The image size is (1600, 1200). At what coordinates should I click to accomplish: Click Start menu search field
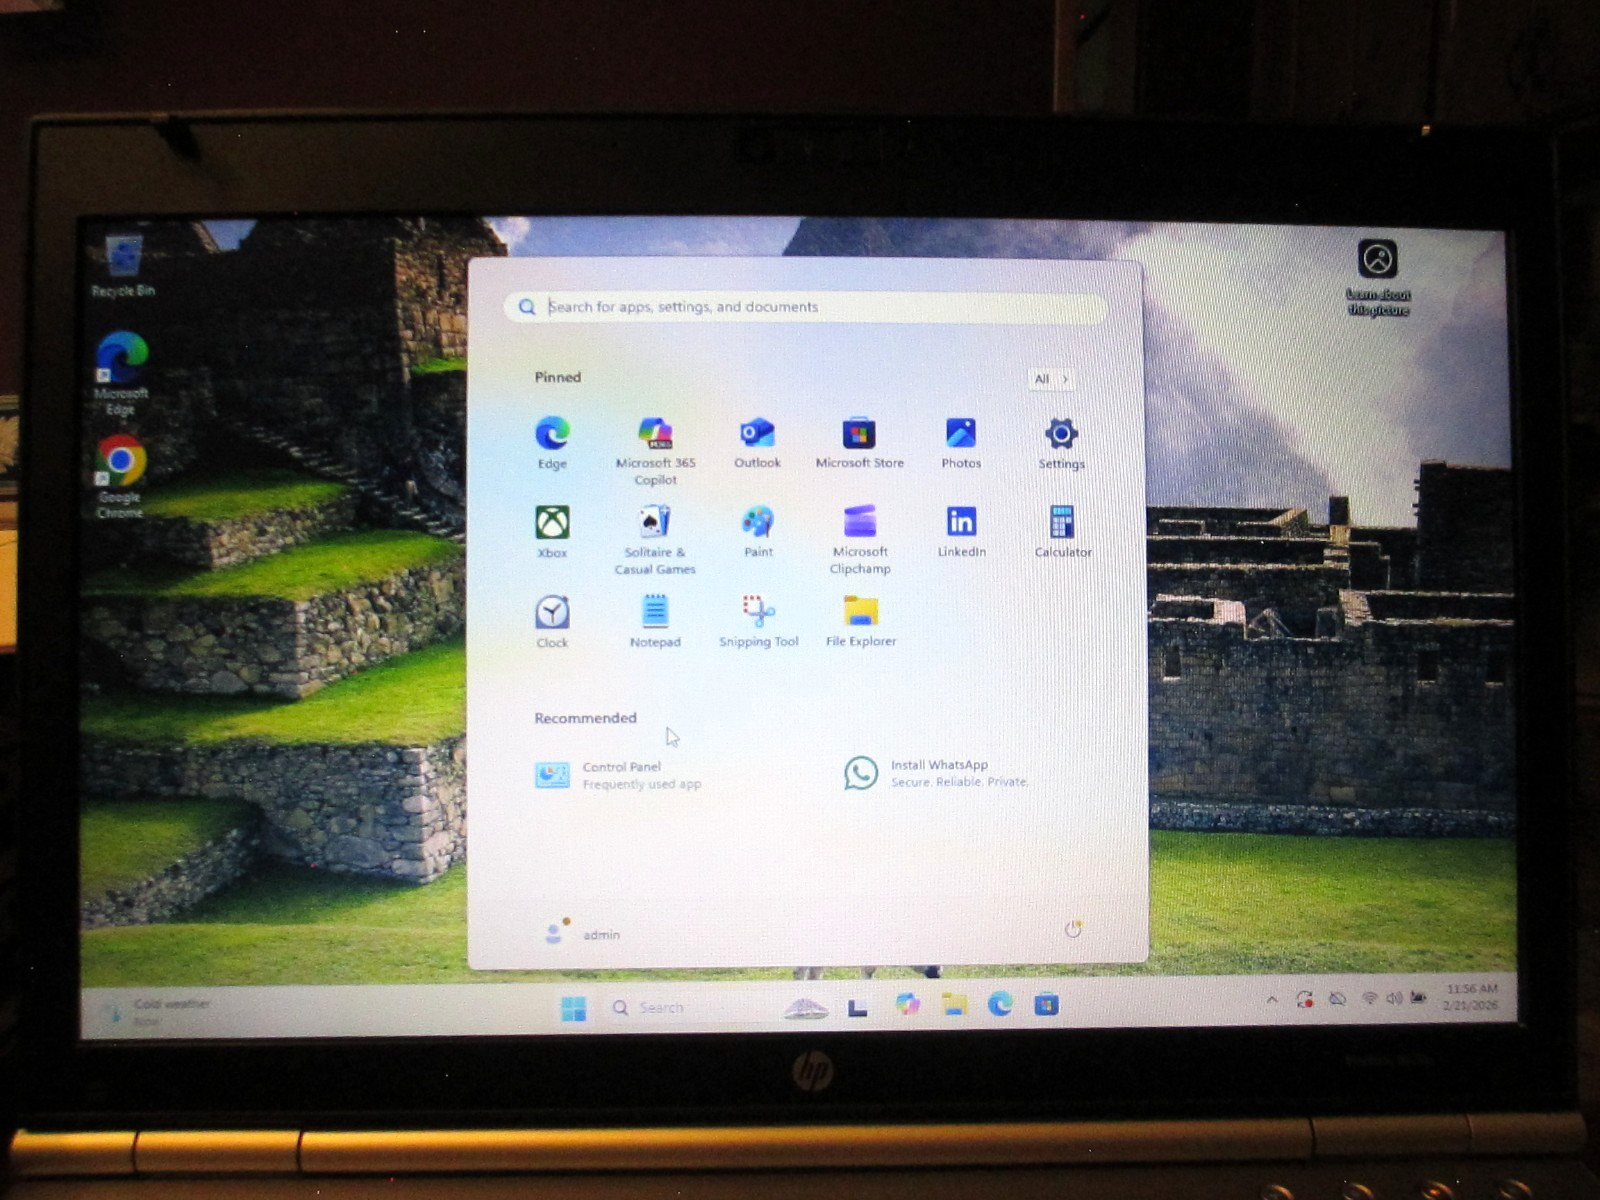[807, 307]
